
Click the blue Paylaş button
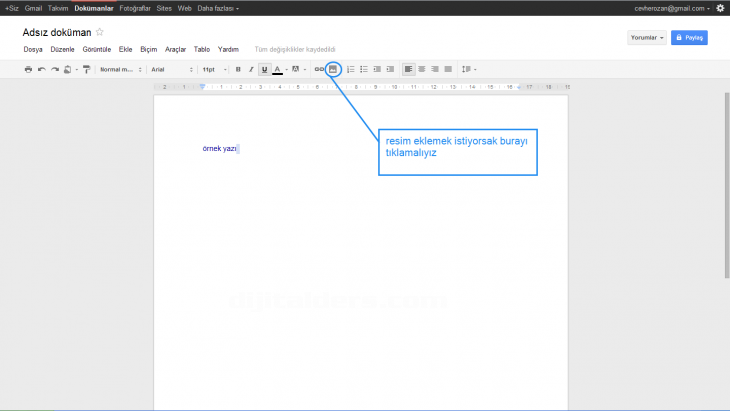pos(689,37)
